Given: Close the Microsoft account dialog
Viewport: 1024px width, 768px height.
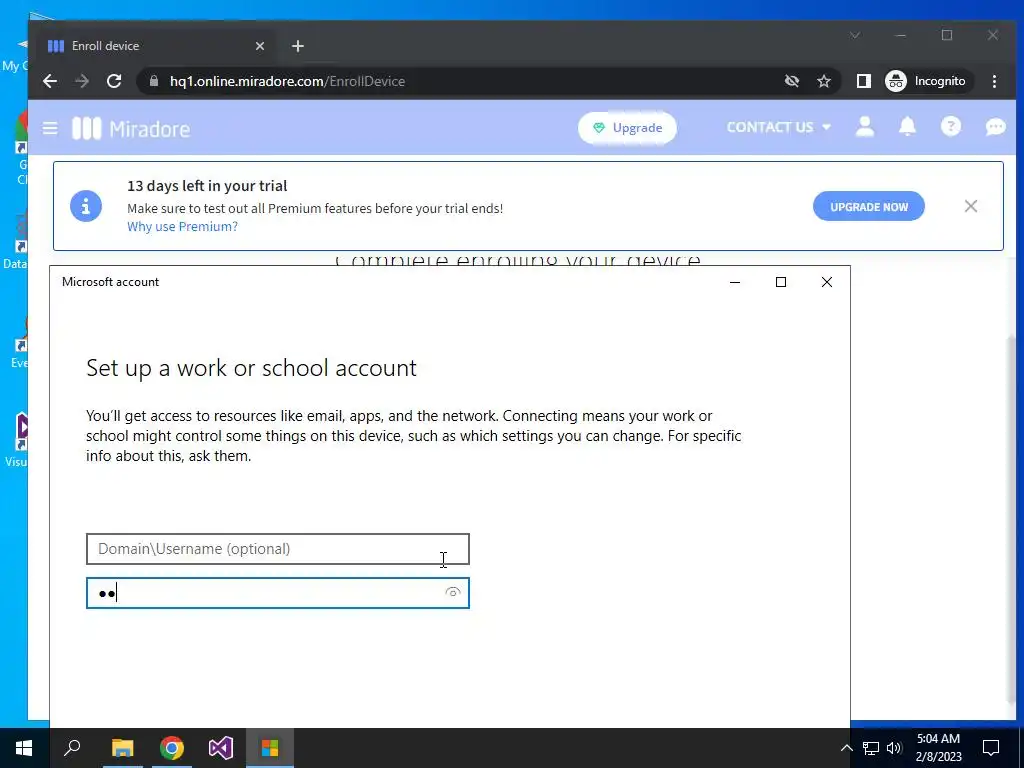Looking at the screenshot, I should (827, 282).
